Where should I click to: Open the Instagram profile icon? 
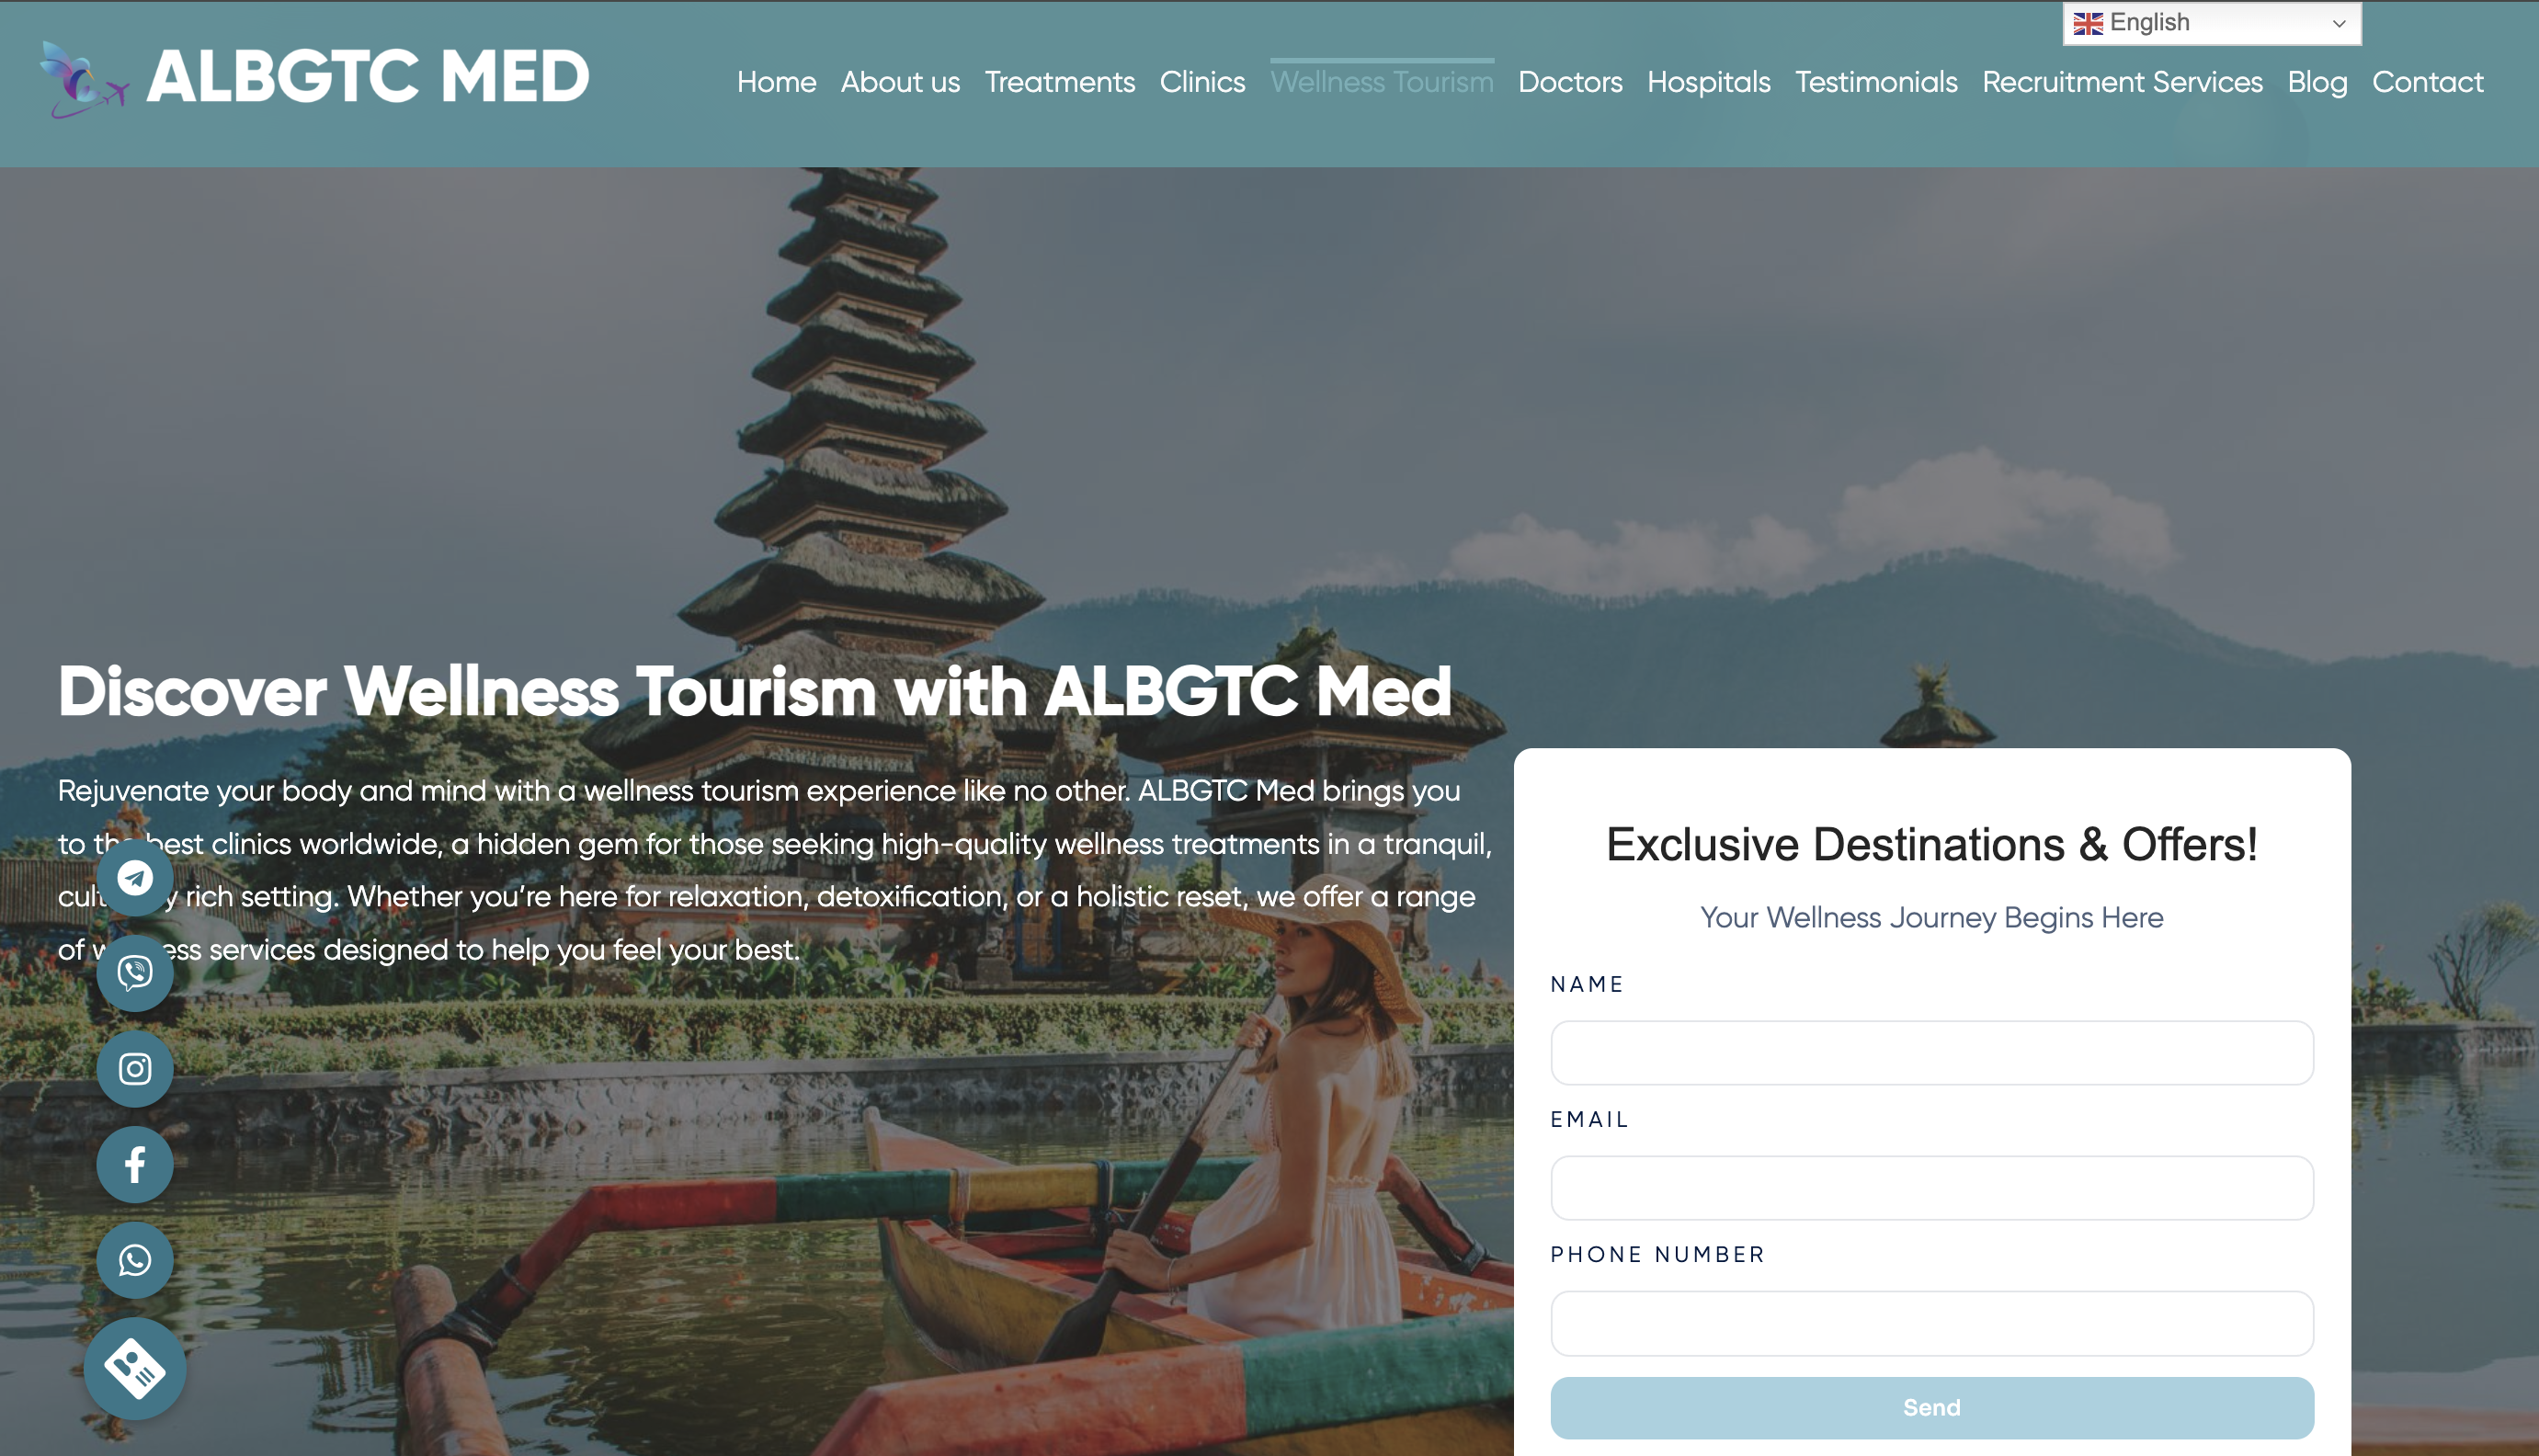pyautogui.click(x=135, y=1069)
